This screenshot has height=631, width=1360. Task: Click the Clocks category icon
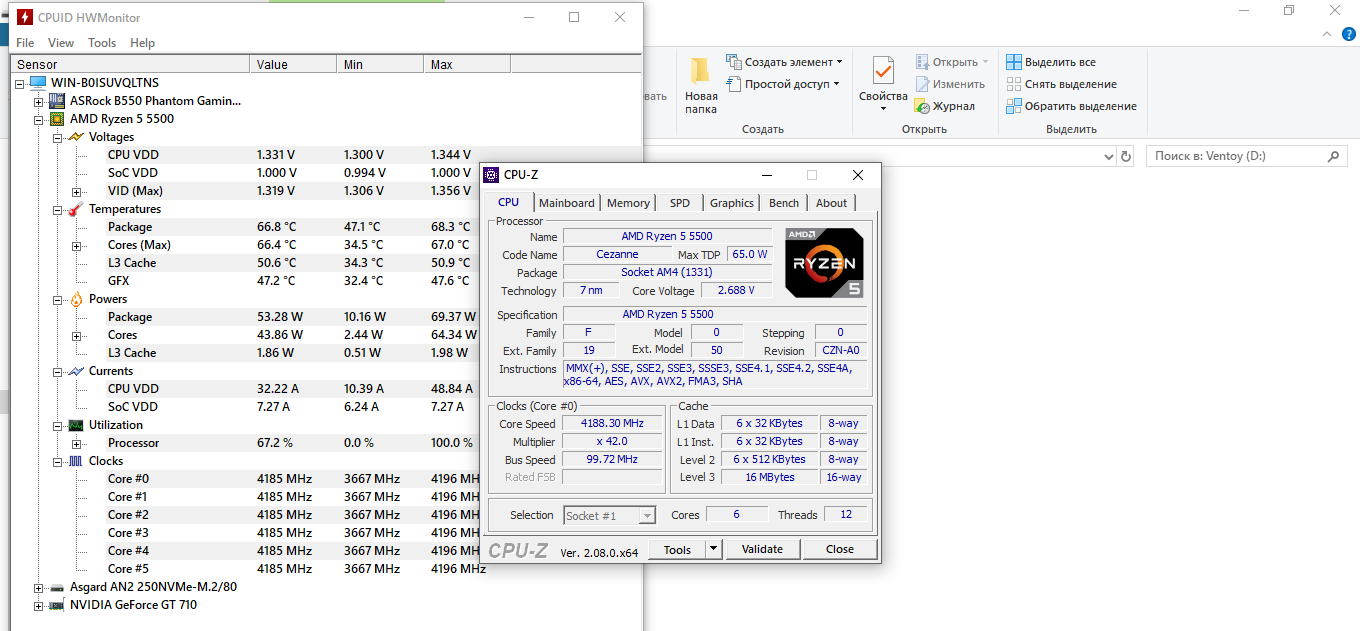tap(75, 461)
